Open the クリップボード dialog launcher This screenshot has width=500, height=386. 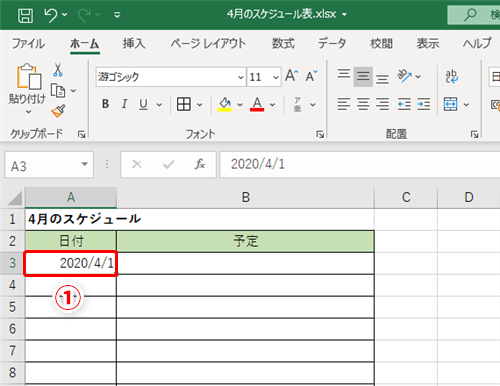(81, 134)
